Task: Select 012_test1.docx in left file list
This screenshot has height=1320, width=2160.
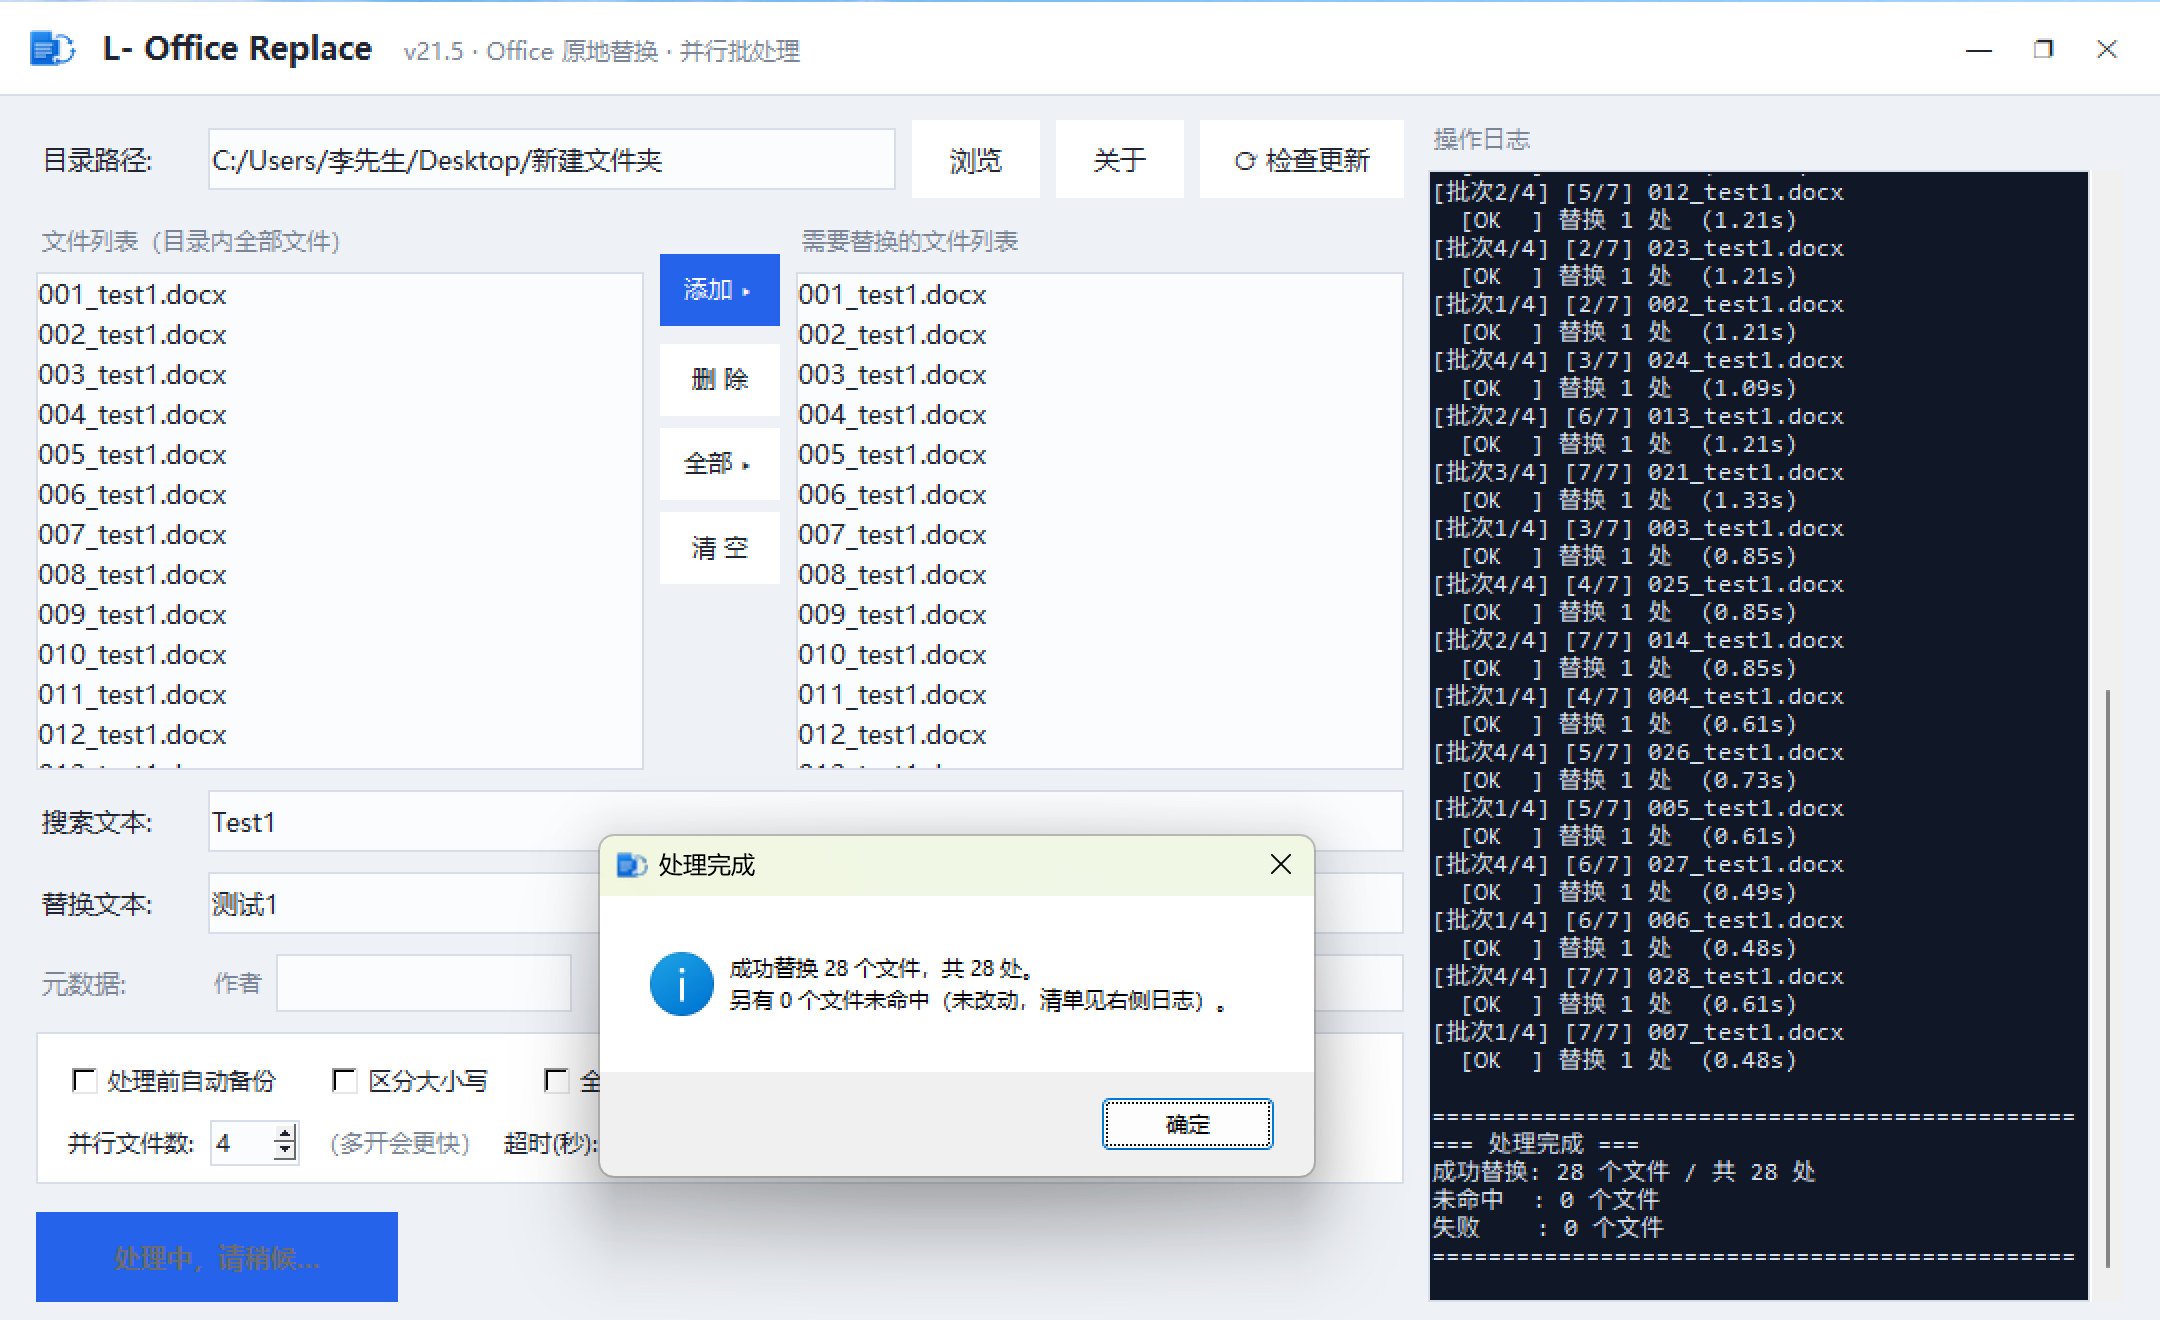Action: click(339, 735)
